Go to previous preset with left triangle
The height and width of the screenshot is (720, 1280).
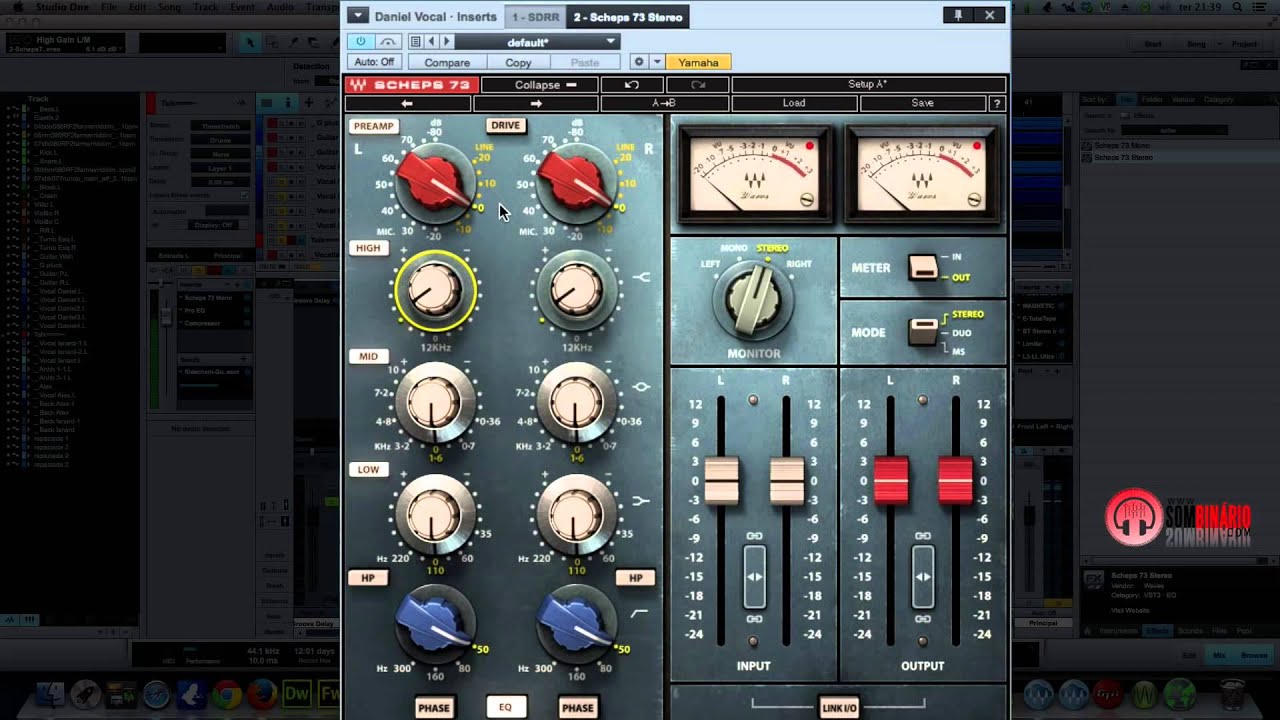[x=431, y=41]
